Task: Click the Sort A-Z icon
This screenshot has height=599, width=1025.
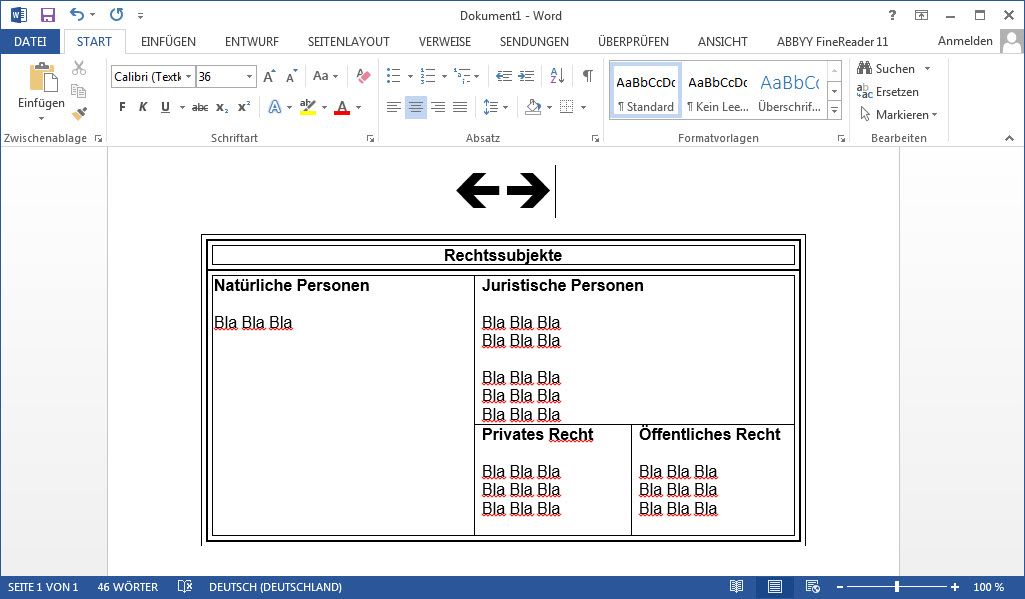Action: tap(557, 76)
